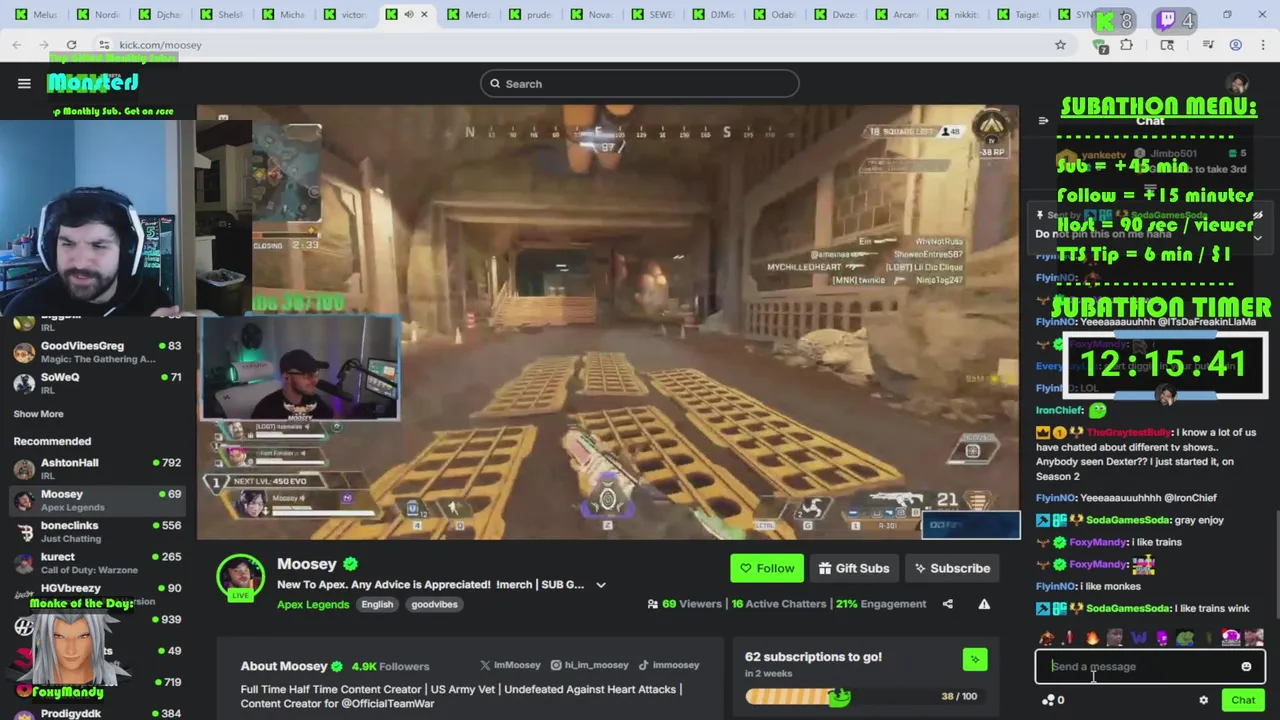This screenshot has height=720, width=1280.
Task: Open the immoosey TikTok link
Action: tap(669, 665)
